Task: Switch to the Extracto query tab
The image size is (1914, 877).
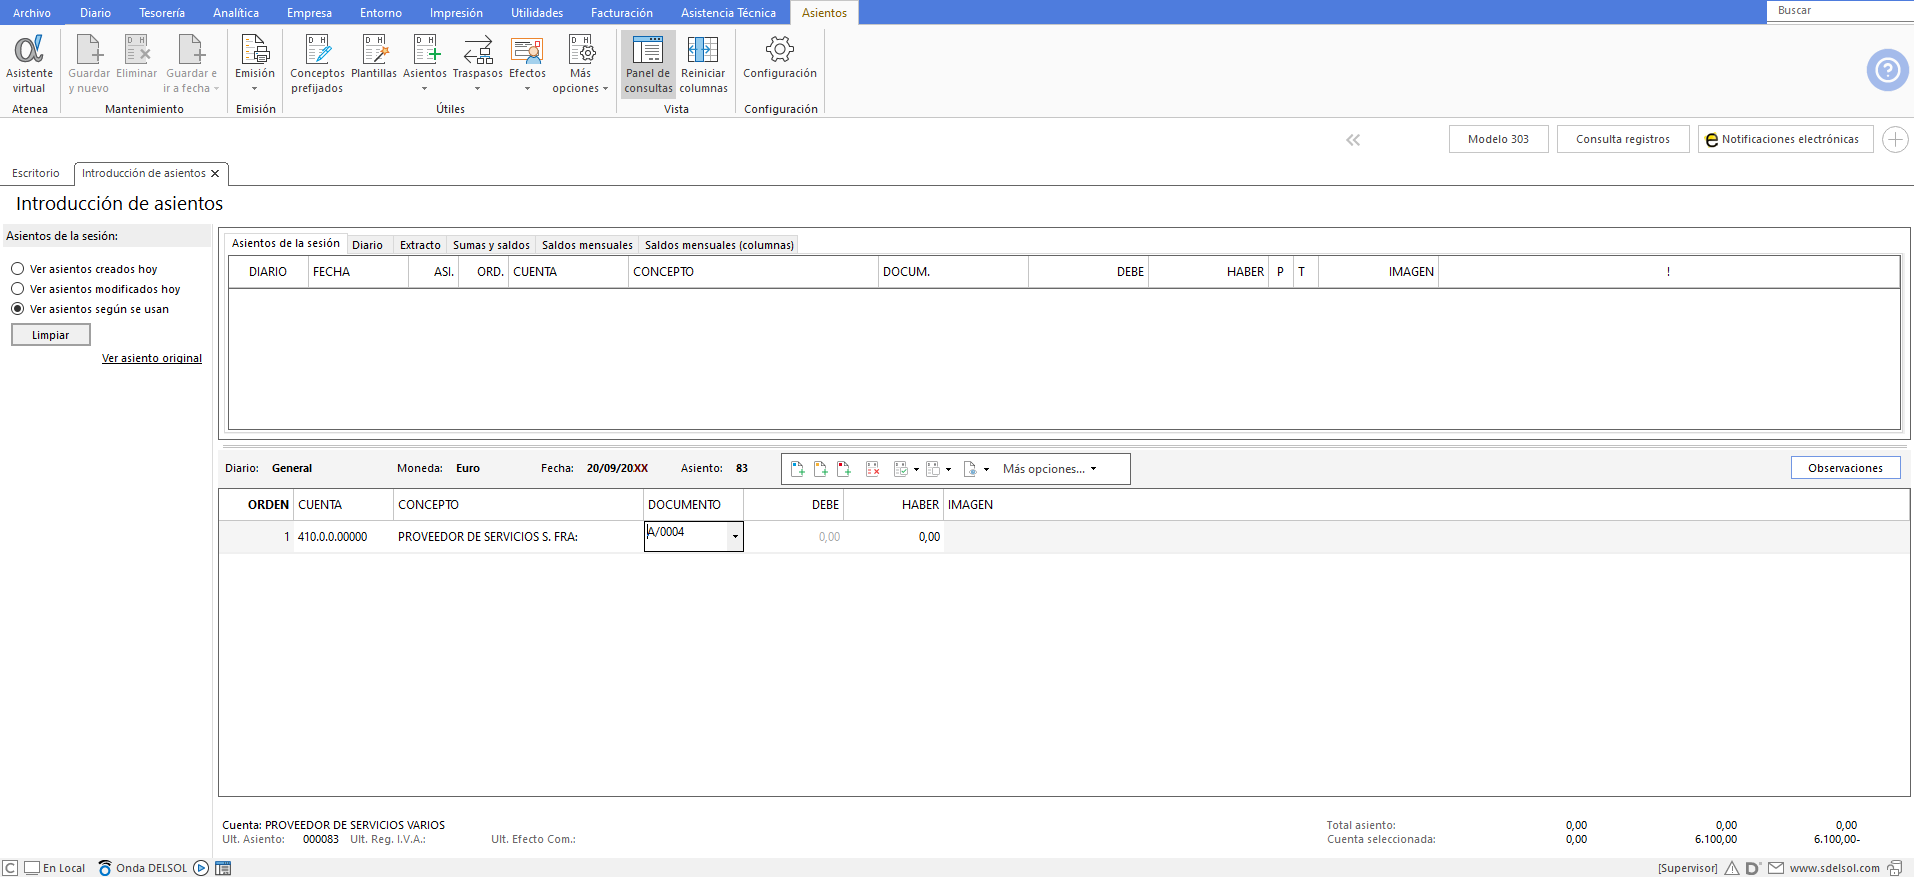Action: pyautogui.click(x=420, y=245)
